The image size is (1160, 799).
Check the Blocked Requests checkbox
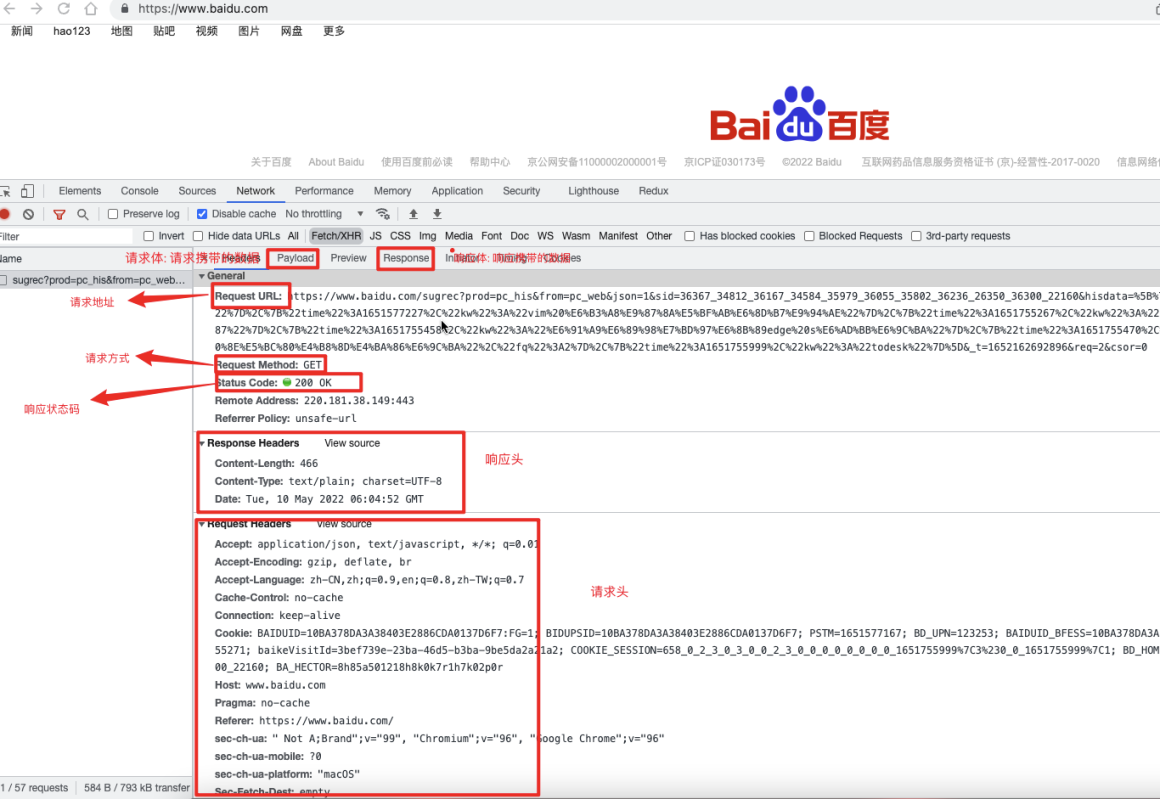(809, 236)
